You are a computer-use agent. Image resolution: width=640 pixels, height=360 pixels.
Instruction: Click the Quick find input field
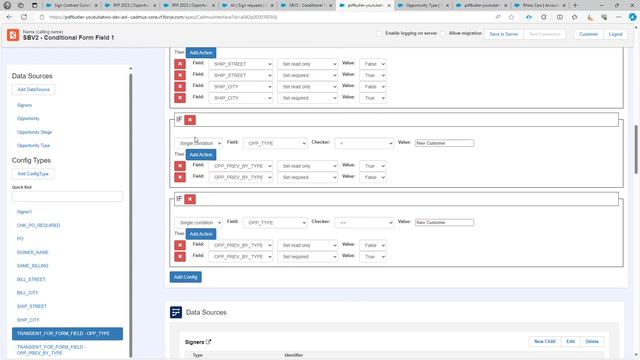coord(67,197)
